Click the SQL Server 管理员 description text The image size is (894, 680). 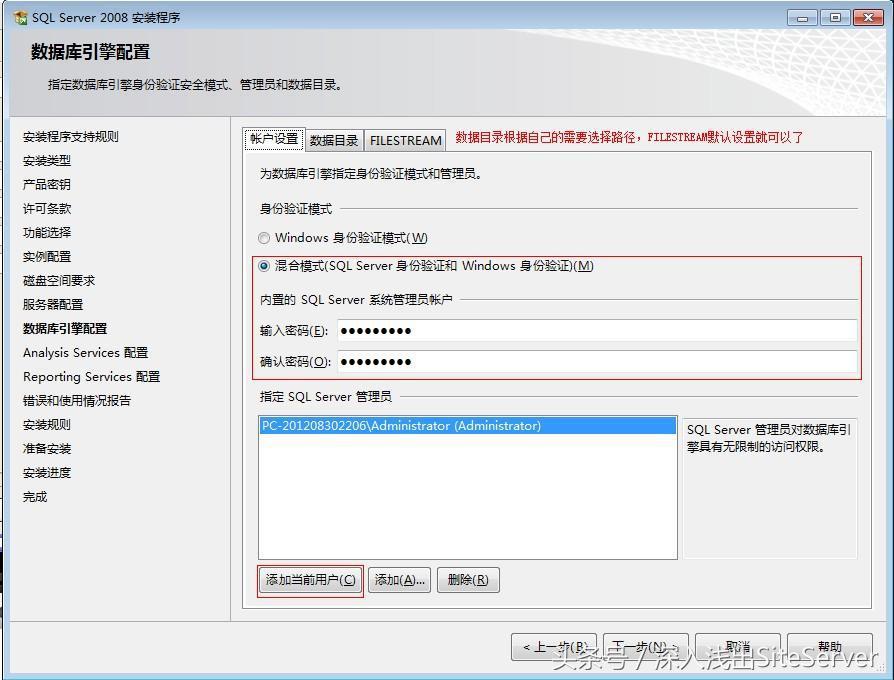(769, 438)
